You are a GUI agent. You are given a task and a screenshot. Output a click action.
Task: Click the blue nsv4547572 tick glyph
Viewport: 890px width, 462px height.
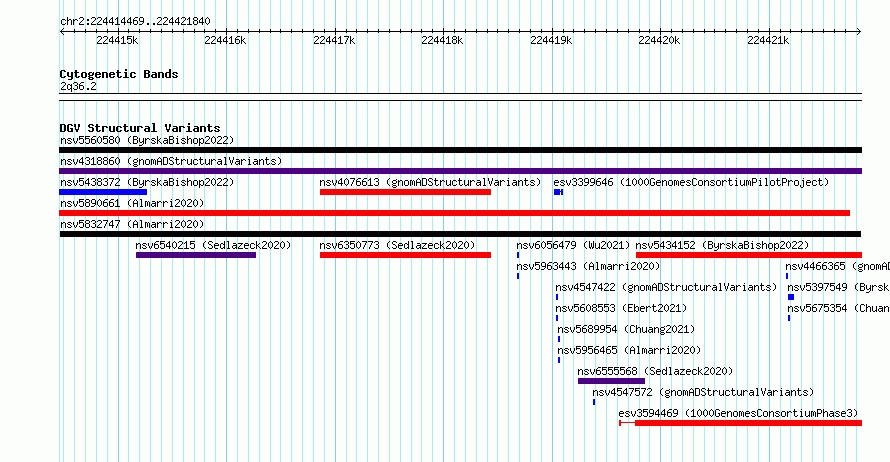pyautogui.click(x=594, y=402)
